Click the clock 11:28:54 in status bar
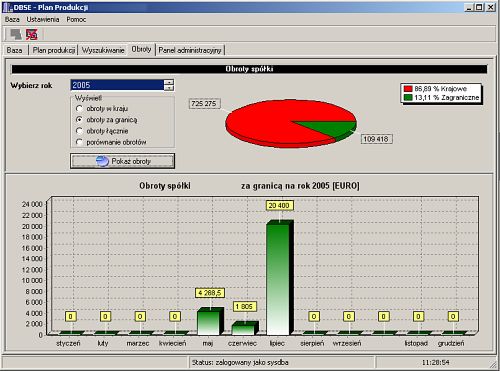 [436, 362]
